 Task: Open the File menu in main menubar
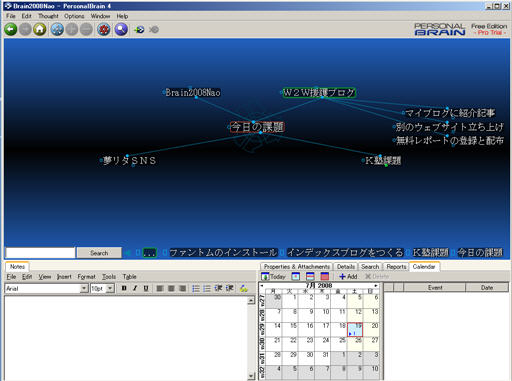[11, 16]
